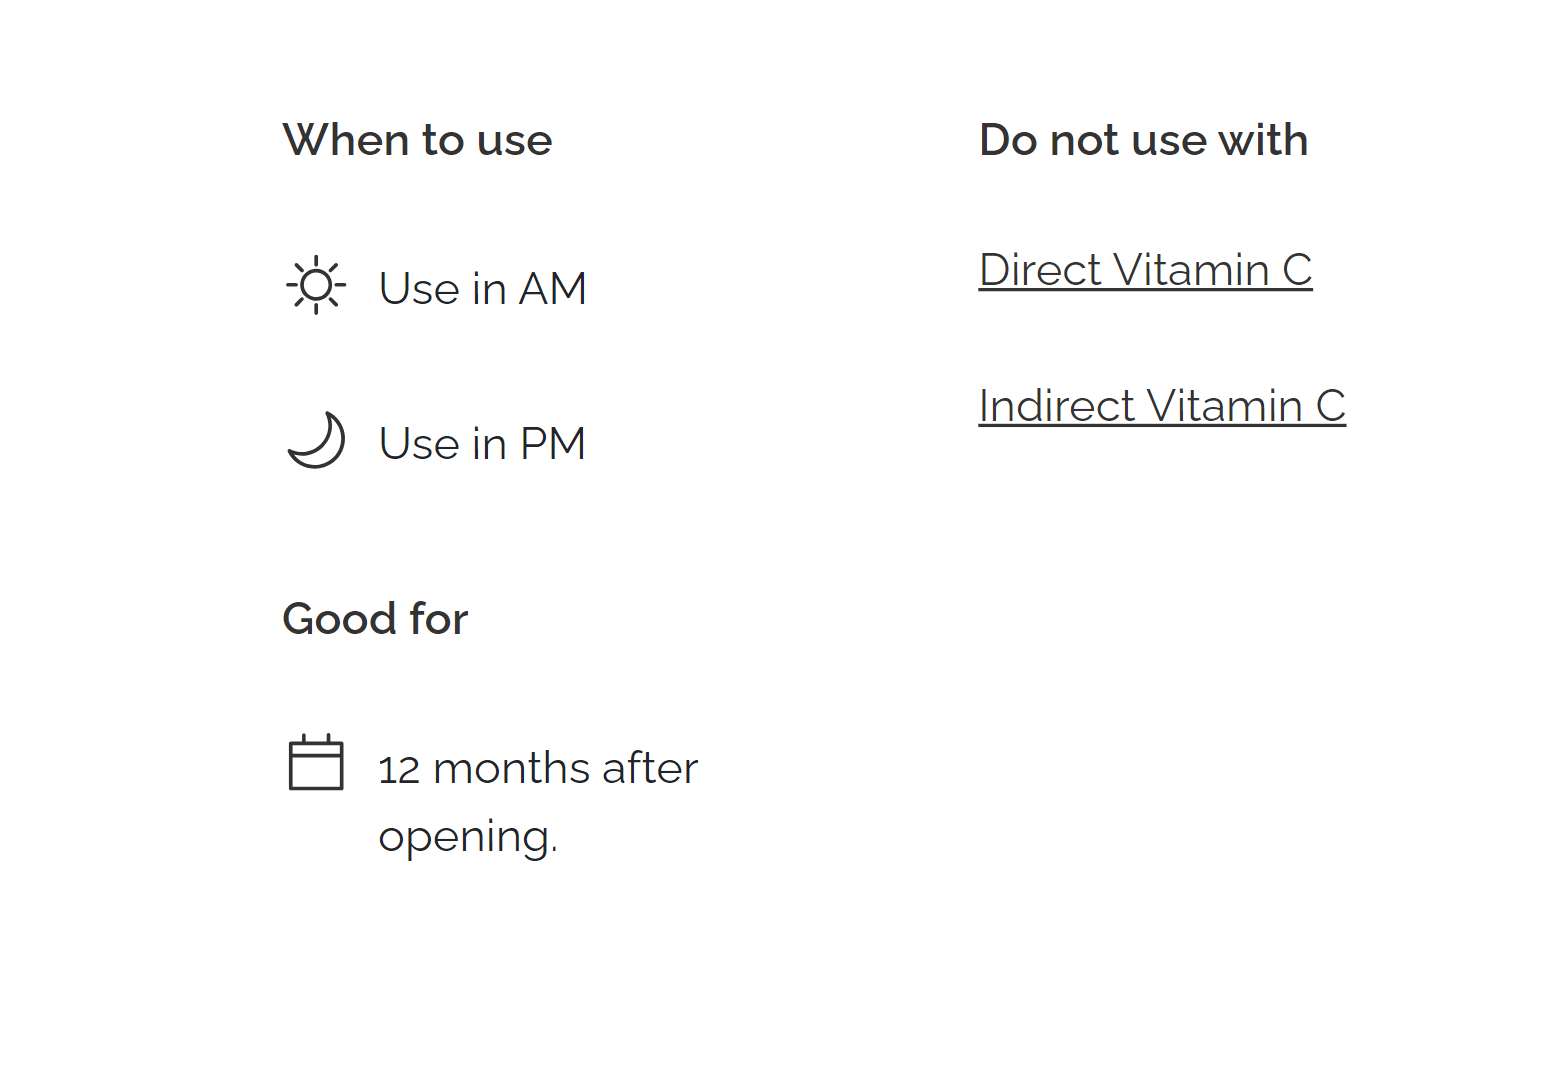The width and height of the screenshot is (1554, 1072).
Task: Click the 'Use in PM' label
Action: click(482, 444)
